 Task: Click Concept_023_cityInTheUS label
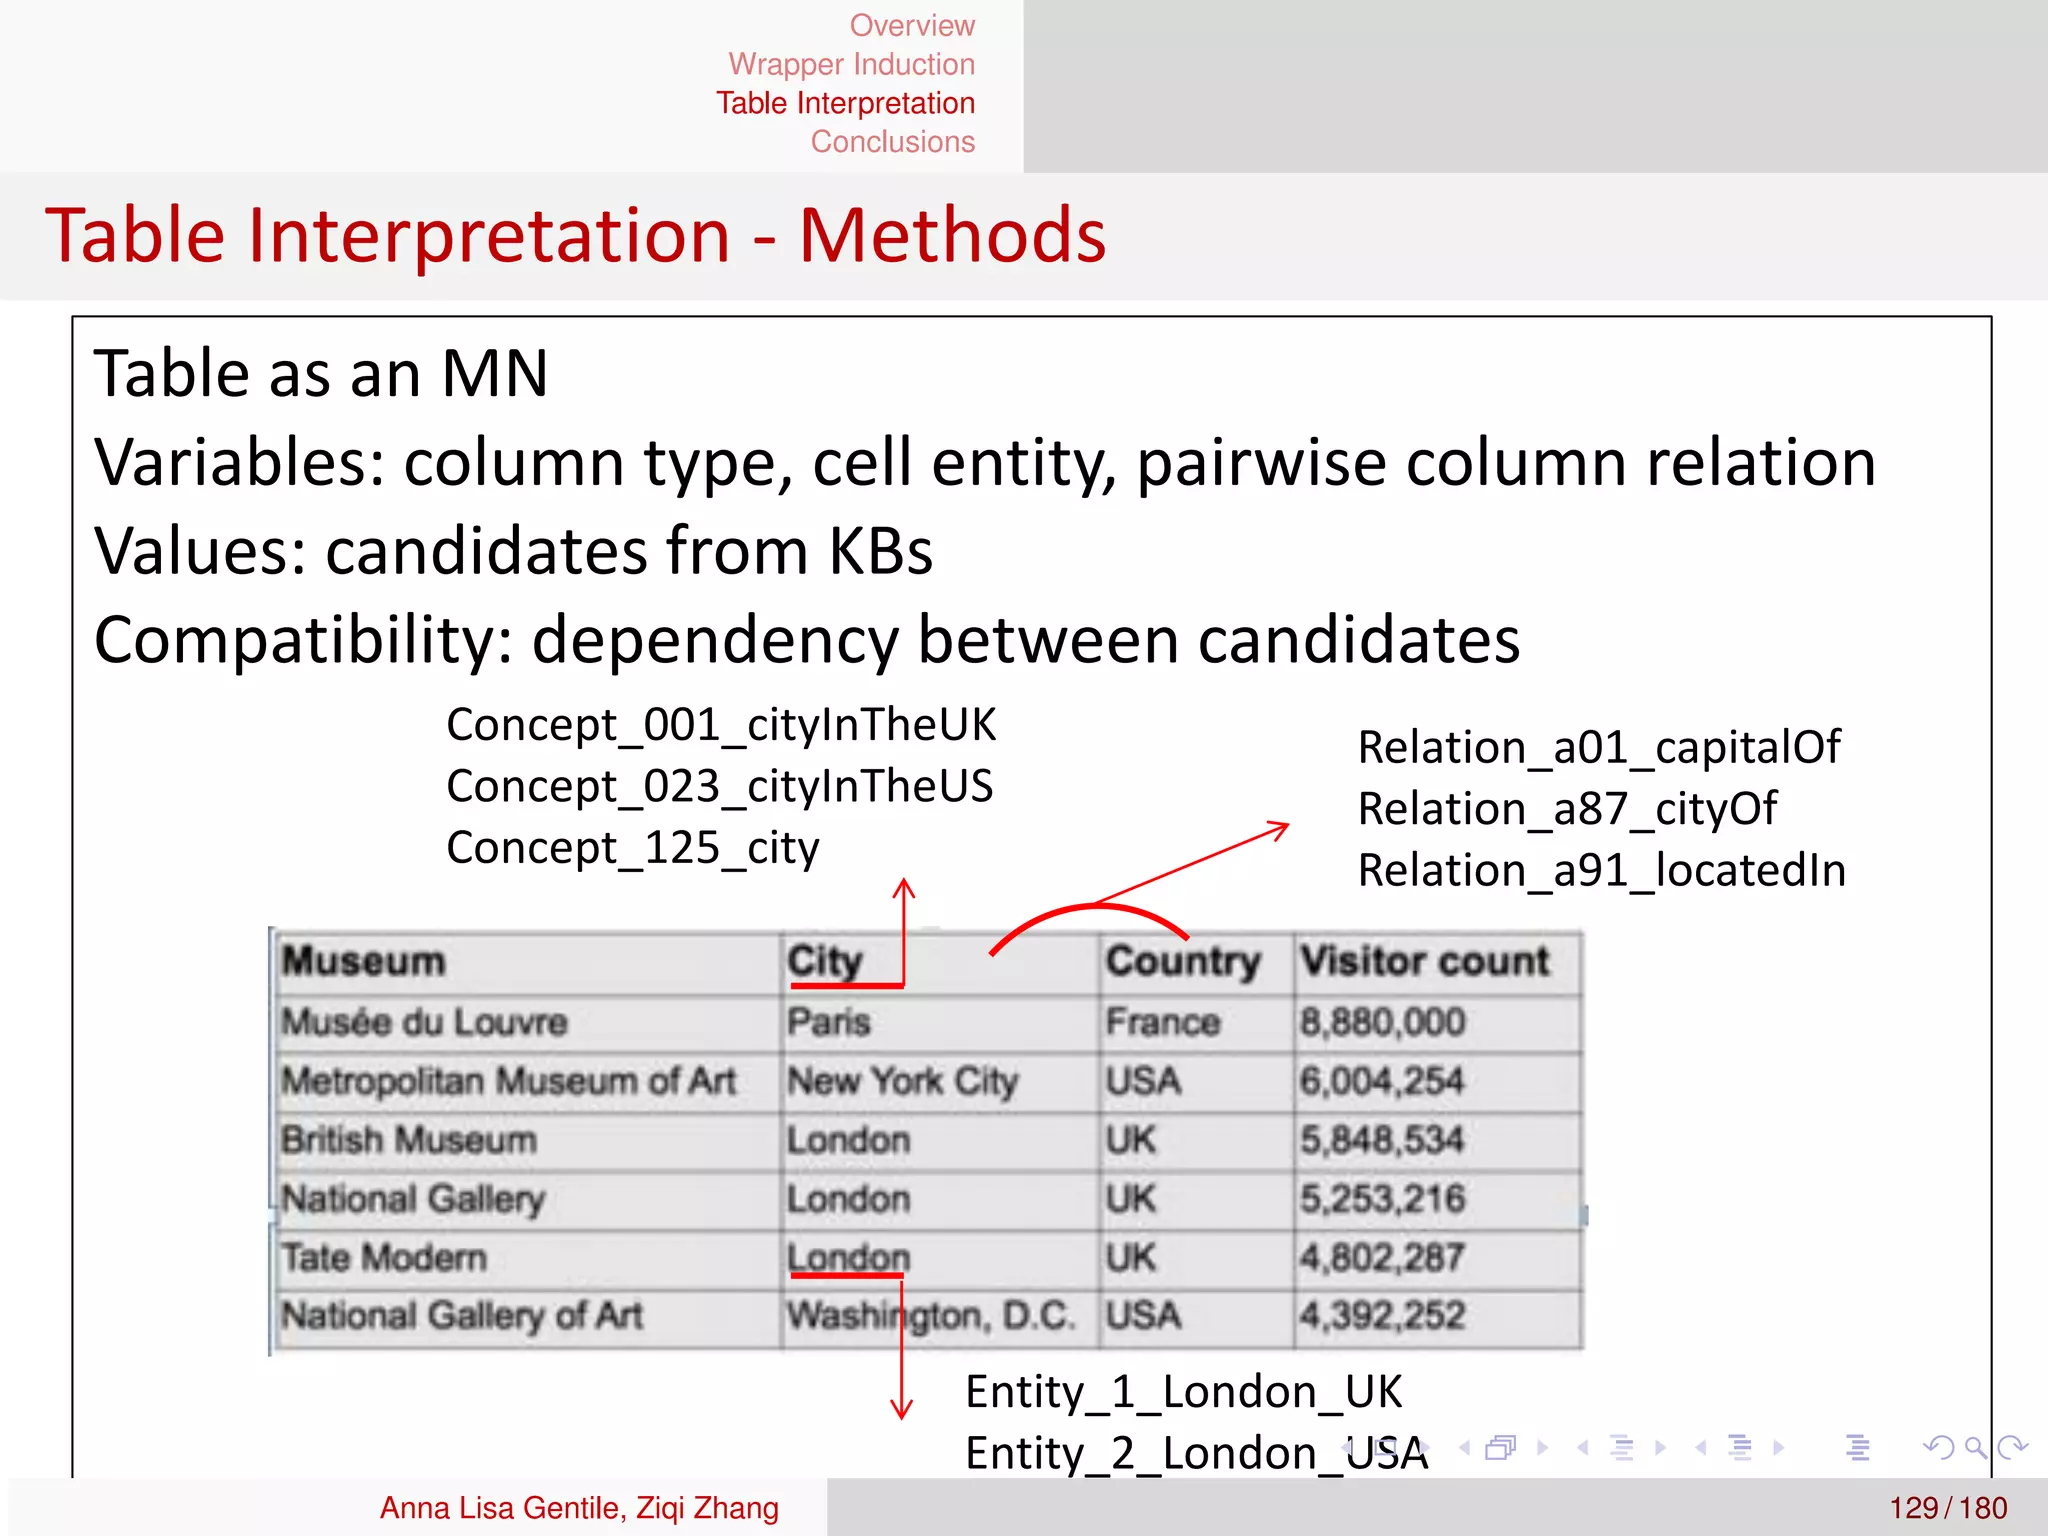pyautogui.click(x=720, y=787)
